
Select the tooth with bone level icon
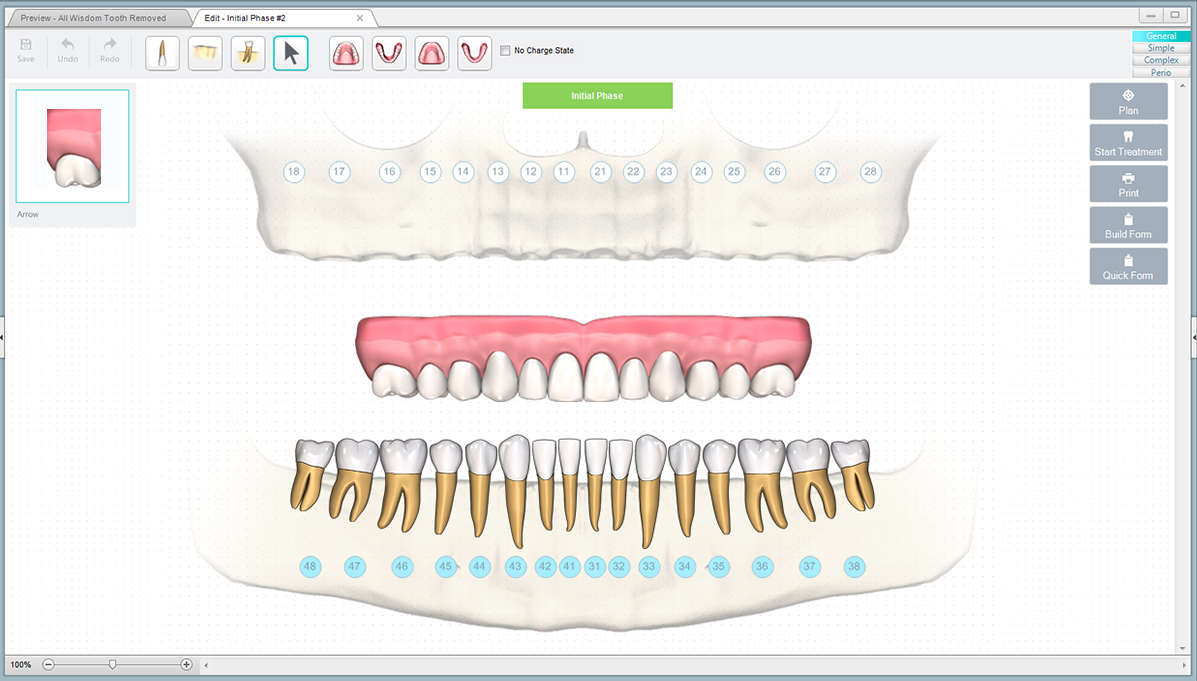204,52
